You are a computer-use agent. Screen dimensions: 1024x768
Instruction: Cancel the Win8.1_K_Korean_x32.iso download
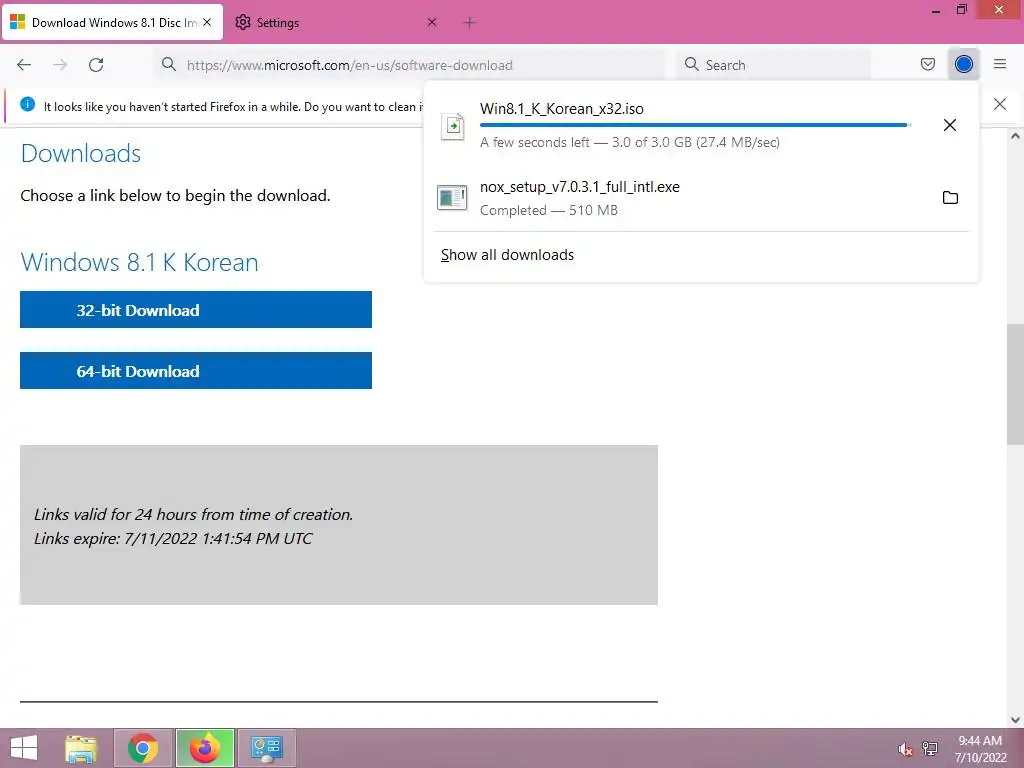(x=950, y=125)
